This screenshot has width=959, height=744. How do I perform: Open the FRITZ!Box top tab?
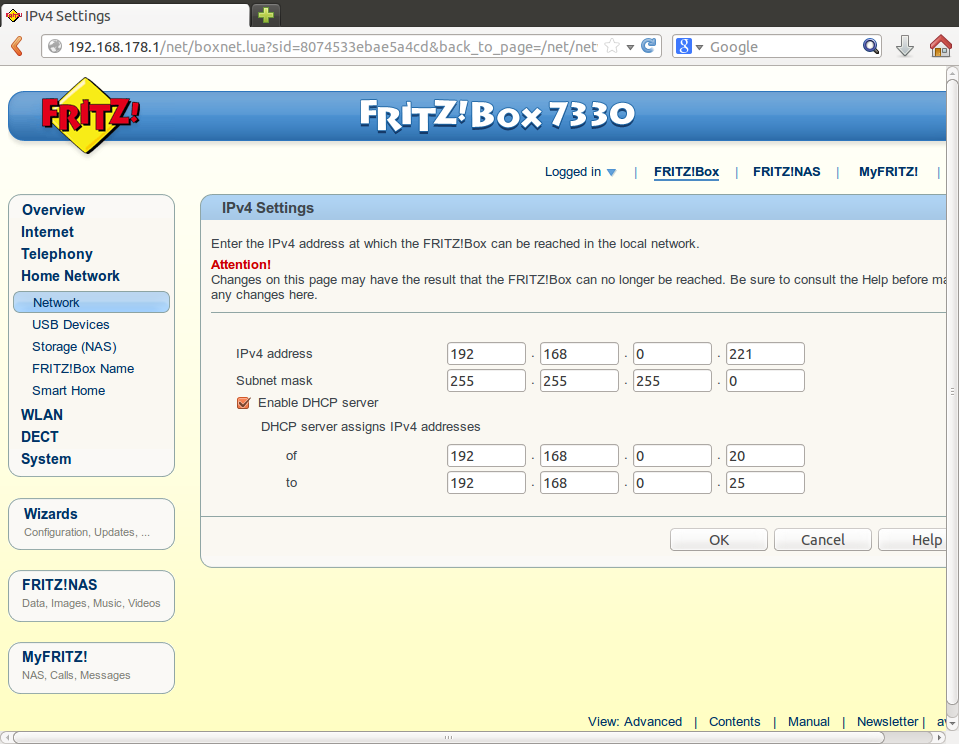click(686, 172)
